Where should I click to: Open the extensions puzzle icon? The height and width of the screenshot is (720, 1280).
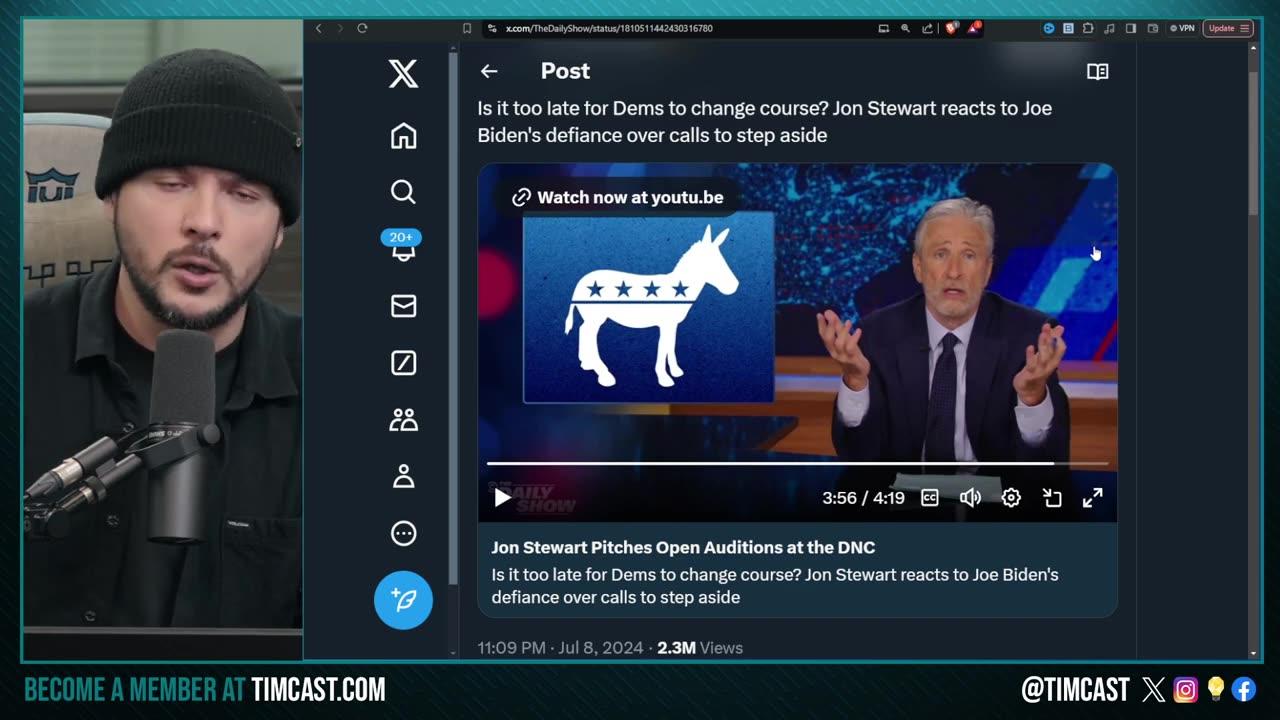(x=1088, y=28)
